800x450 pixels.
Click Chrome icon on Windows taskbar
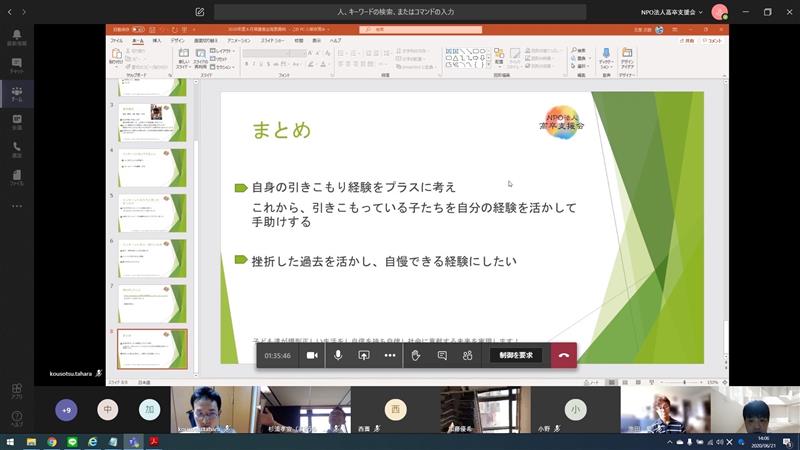(51, 441)
